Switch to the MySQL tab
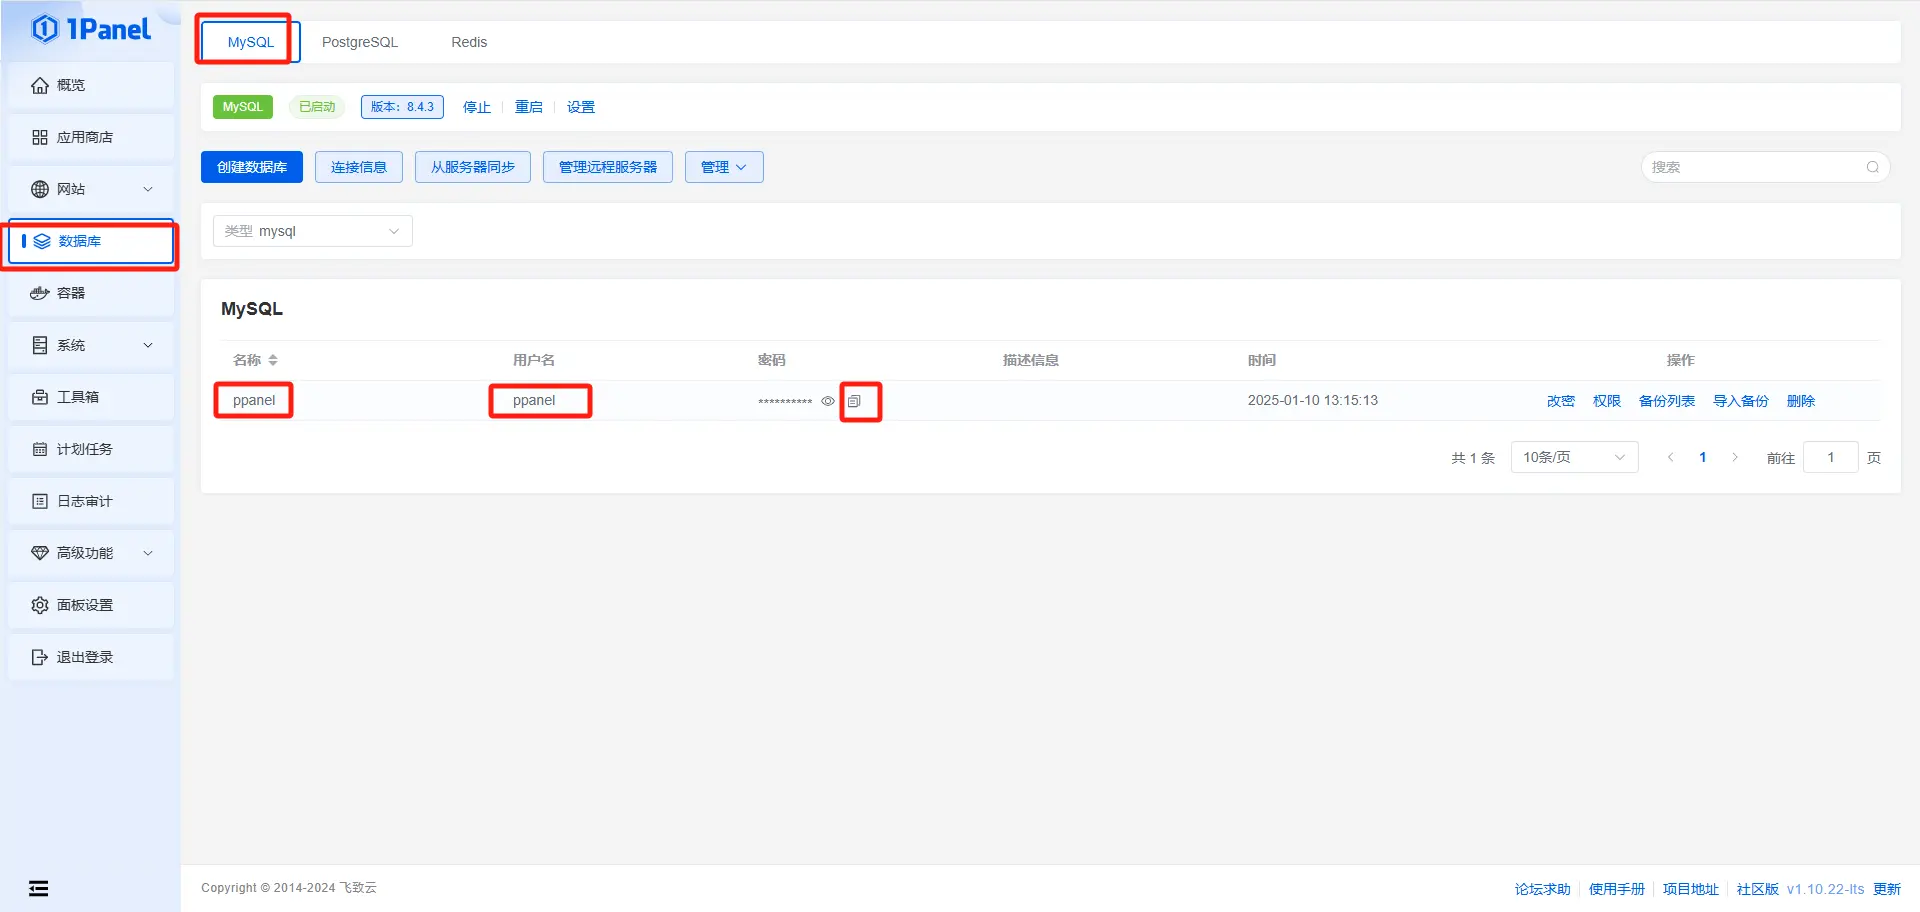This screenshot has height=912, width=1920. pos(250,42)
